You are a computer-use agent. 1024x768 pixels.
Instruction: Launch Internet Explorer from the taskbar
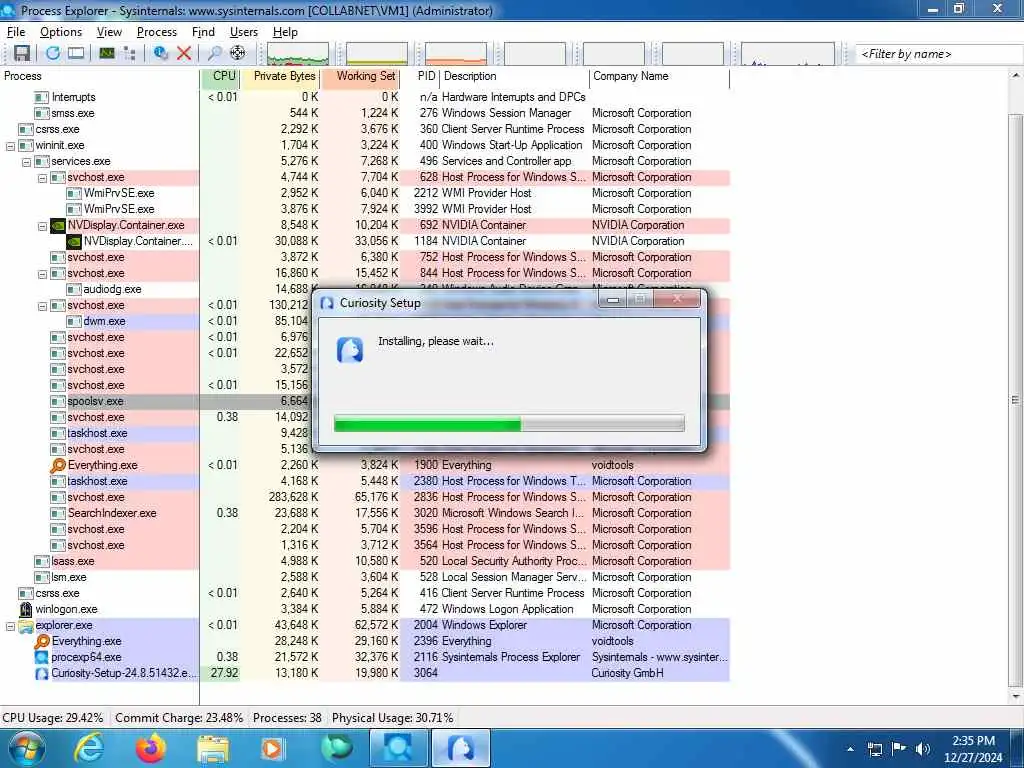click(88, 748)
